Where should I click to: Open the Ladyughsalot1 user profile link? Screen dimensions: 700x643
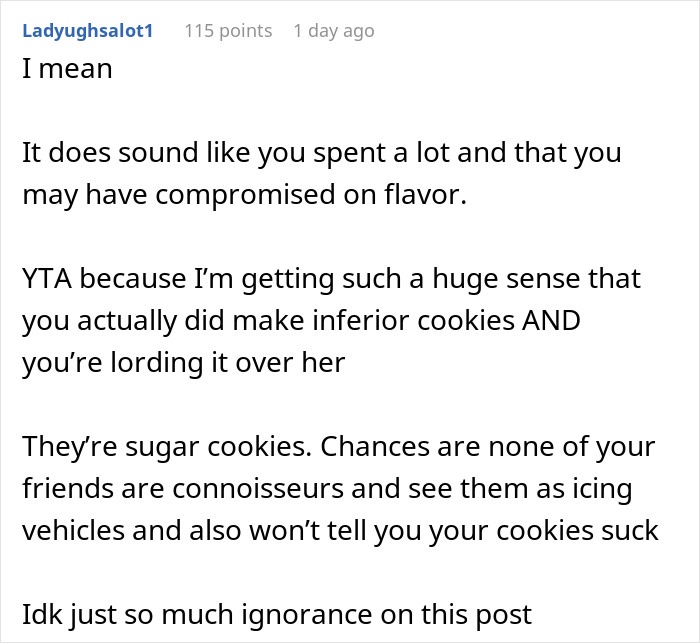click(88, 31)
